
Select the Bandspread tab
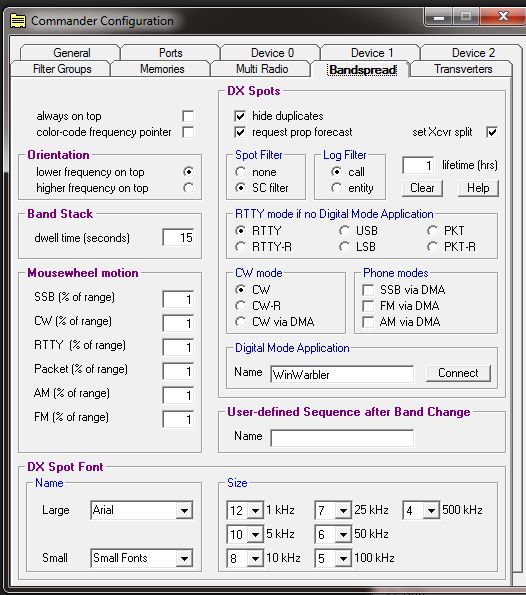362,69
